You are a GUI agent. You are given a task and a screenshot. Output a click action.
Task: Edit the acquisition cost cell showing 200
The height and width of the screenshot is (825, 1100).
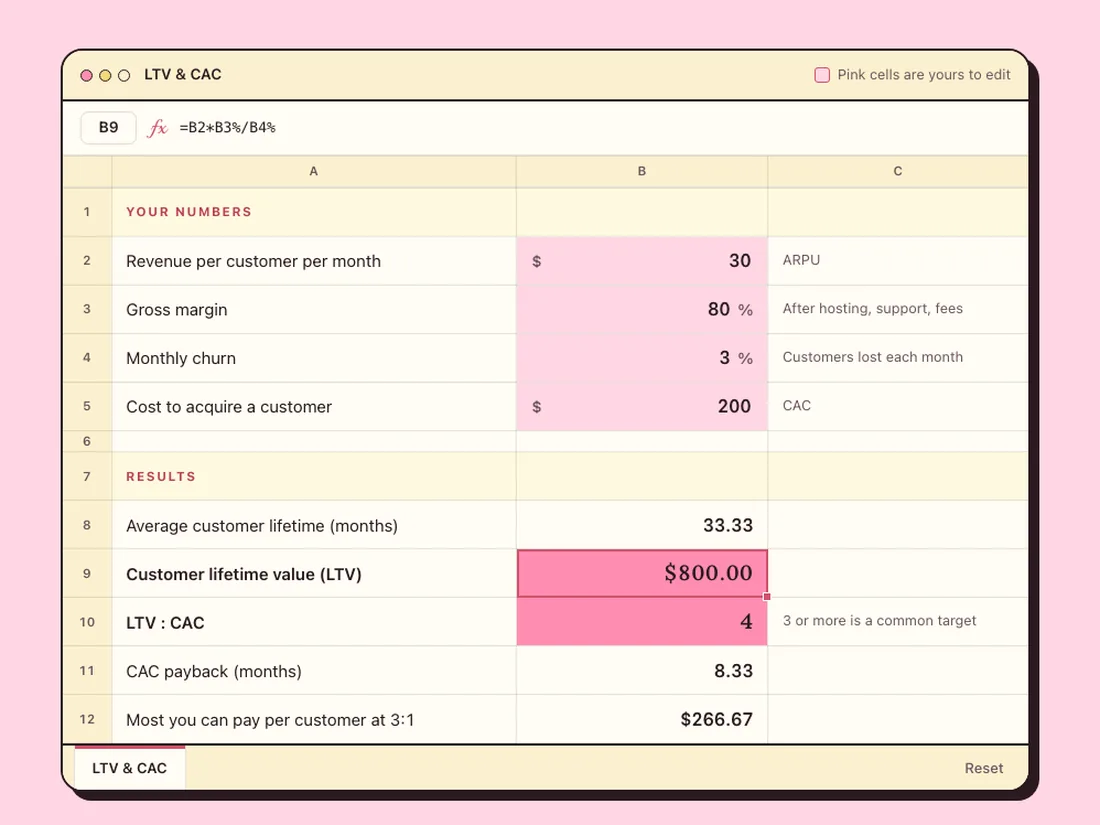642,406
